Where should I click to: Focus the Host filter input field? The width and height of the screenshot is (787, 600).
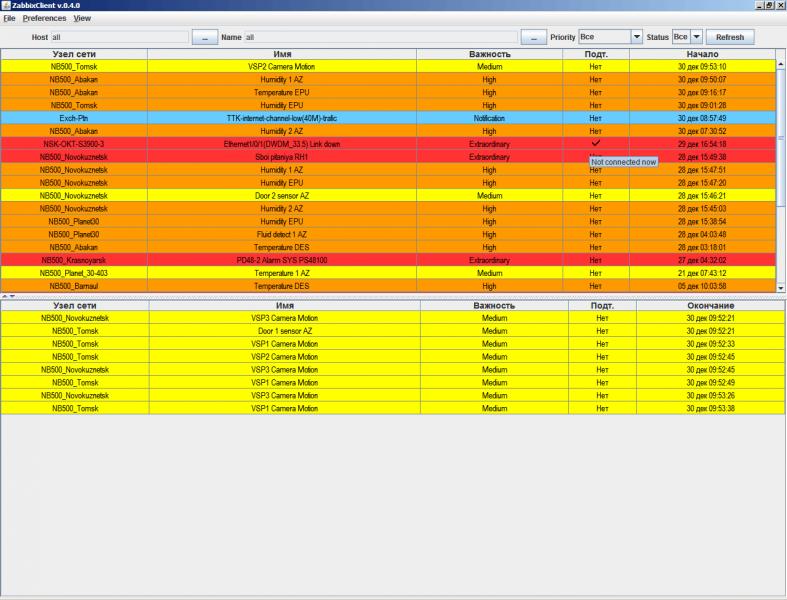coord(119,37)
